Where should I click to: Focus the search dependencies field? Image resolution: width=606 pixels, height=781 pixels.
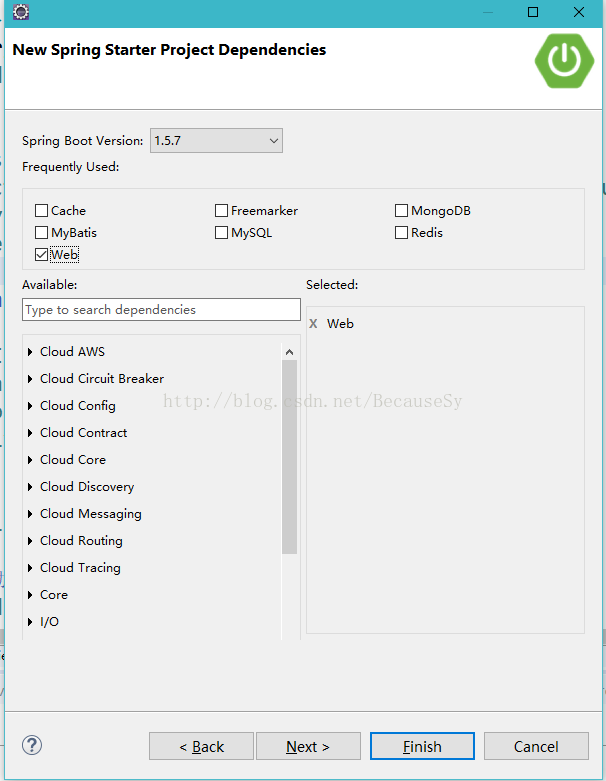pos(161,310)
